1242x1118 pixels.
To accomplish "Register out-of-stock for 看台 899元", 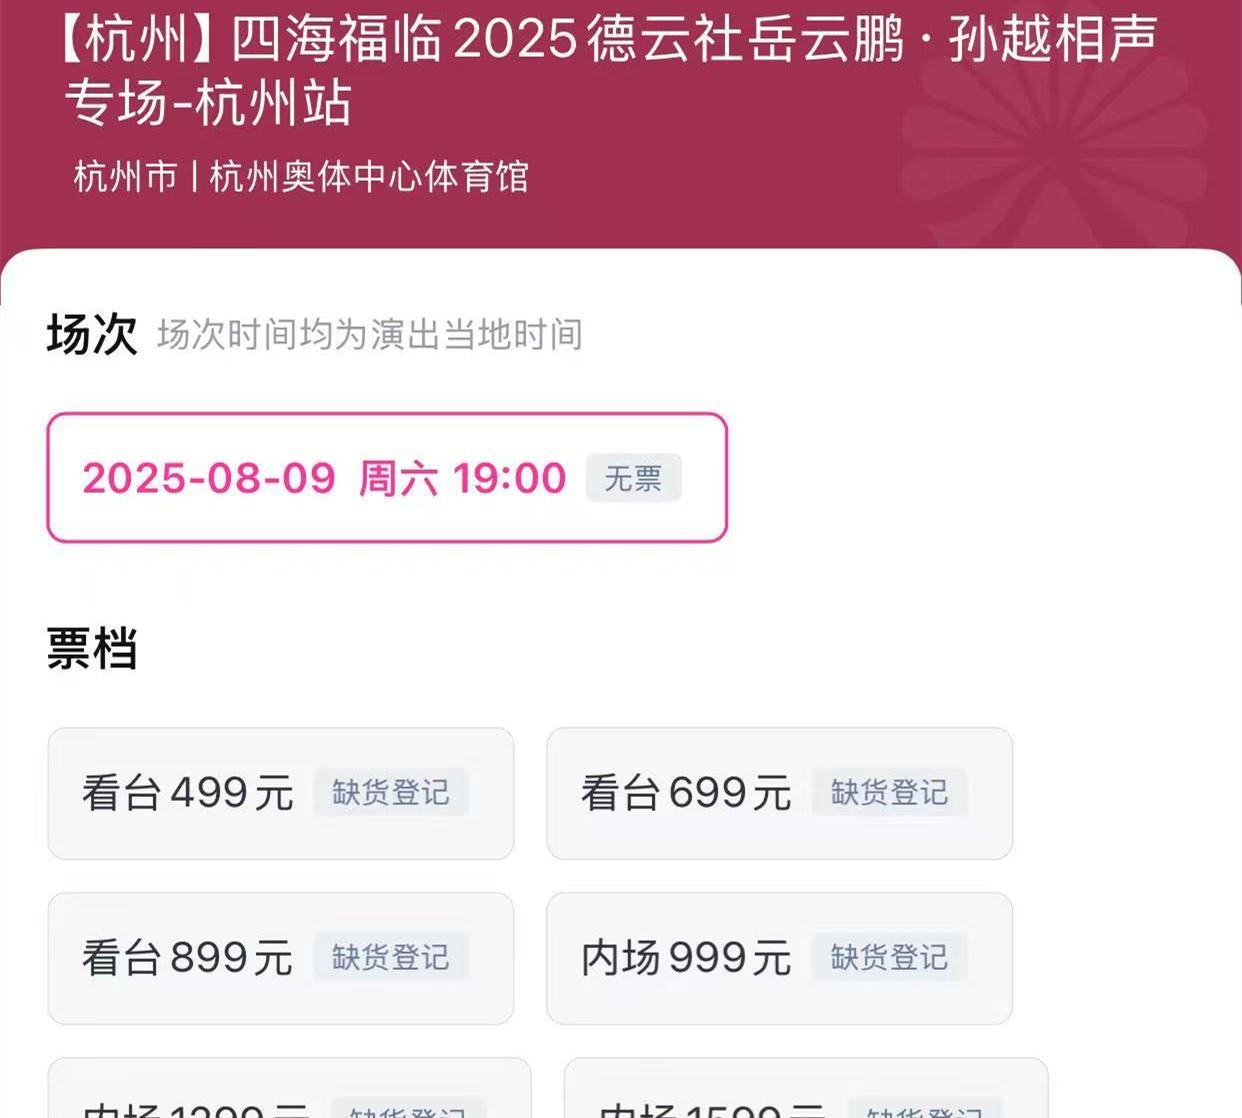I will pyautogui.click(x=391, y=958).
